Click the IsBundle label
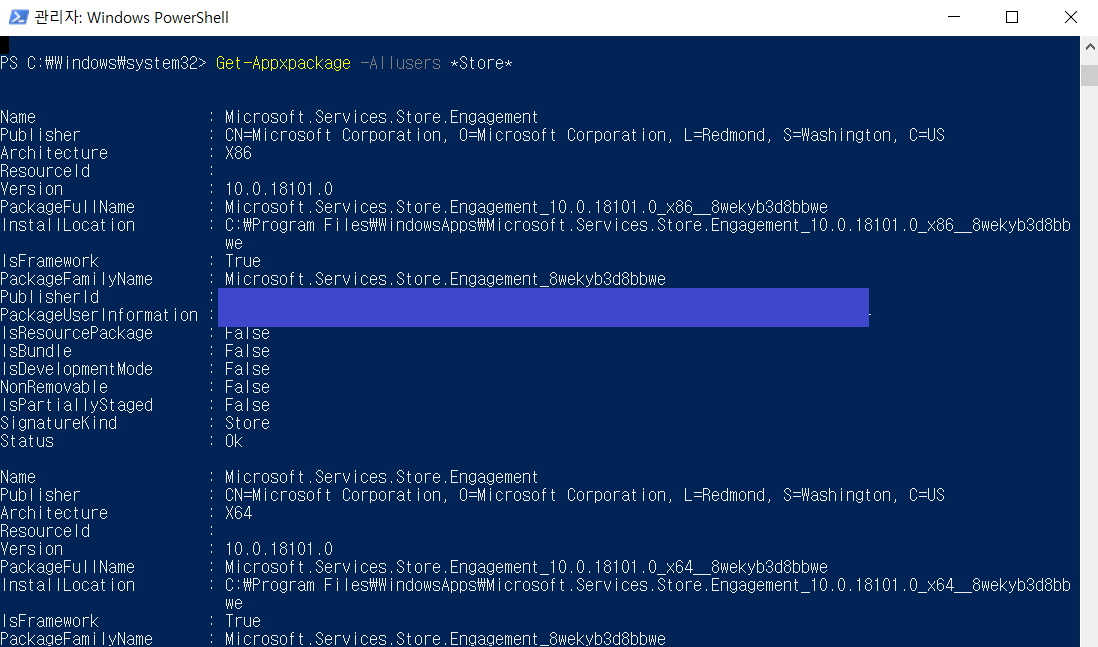Screen dimensions: 1098x647 coord(36,351)
